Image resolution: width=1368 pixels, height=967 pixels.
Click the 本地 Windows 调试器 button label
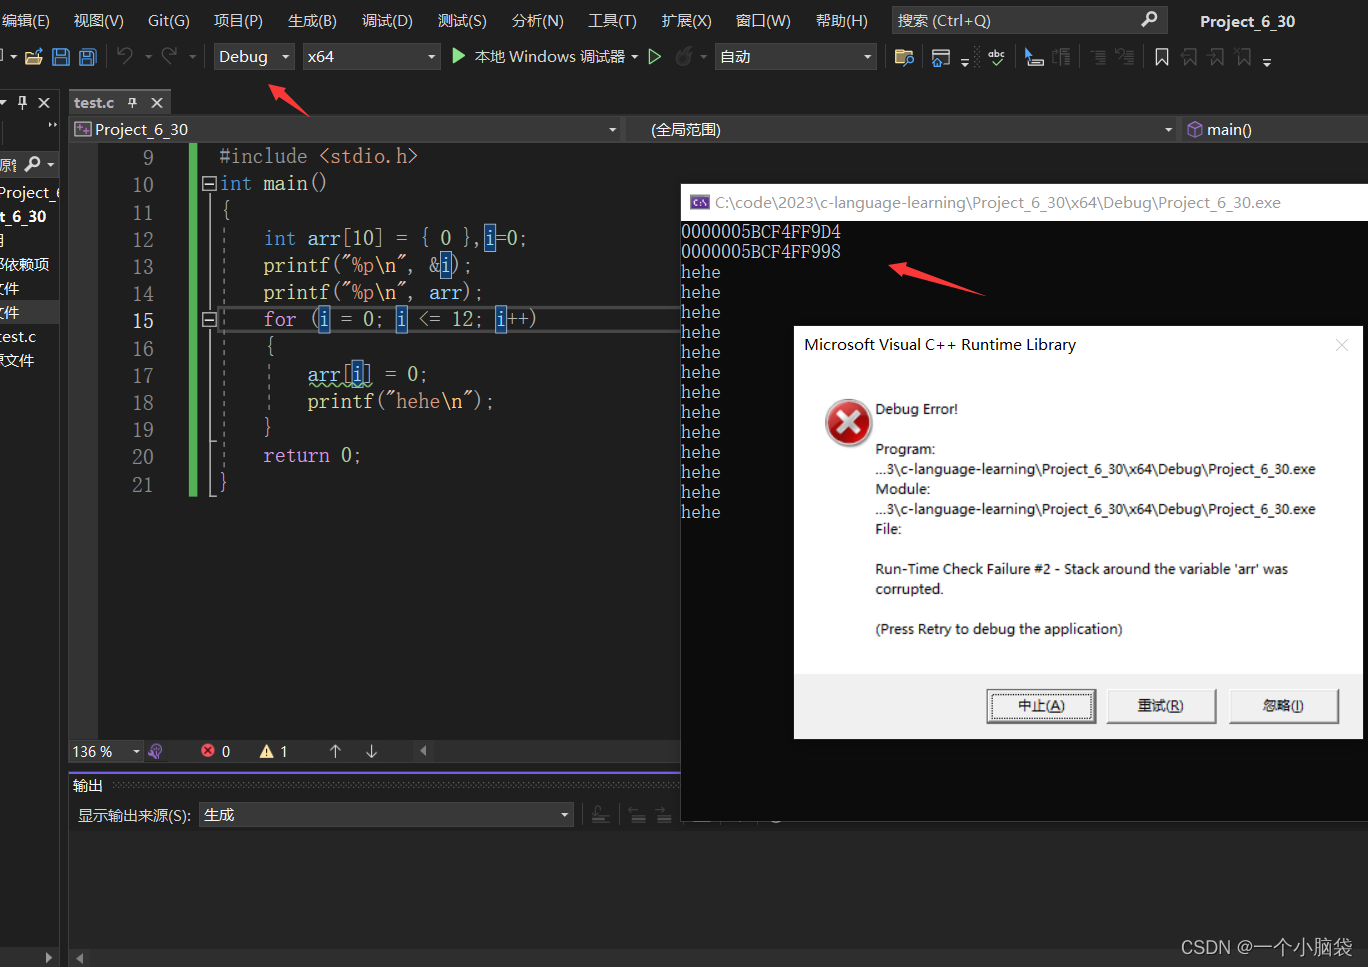pyautogui.click(x=549, y=57)
